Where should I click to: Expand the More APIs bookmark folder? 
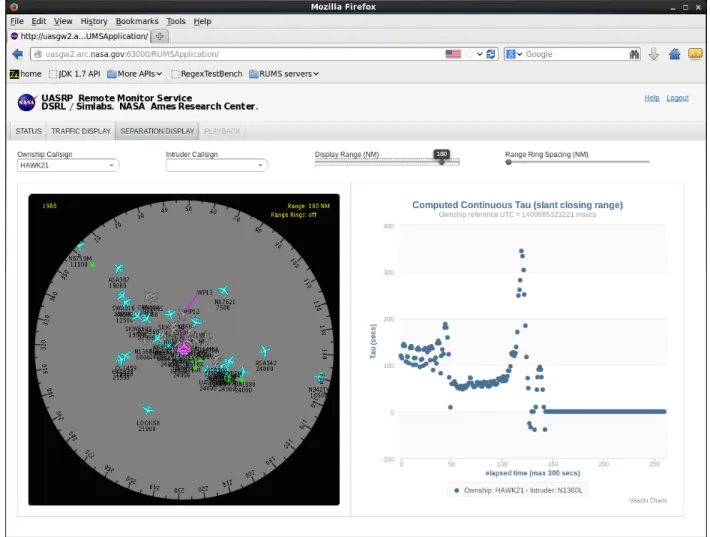(x=134, y=74)
